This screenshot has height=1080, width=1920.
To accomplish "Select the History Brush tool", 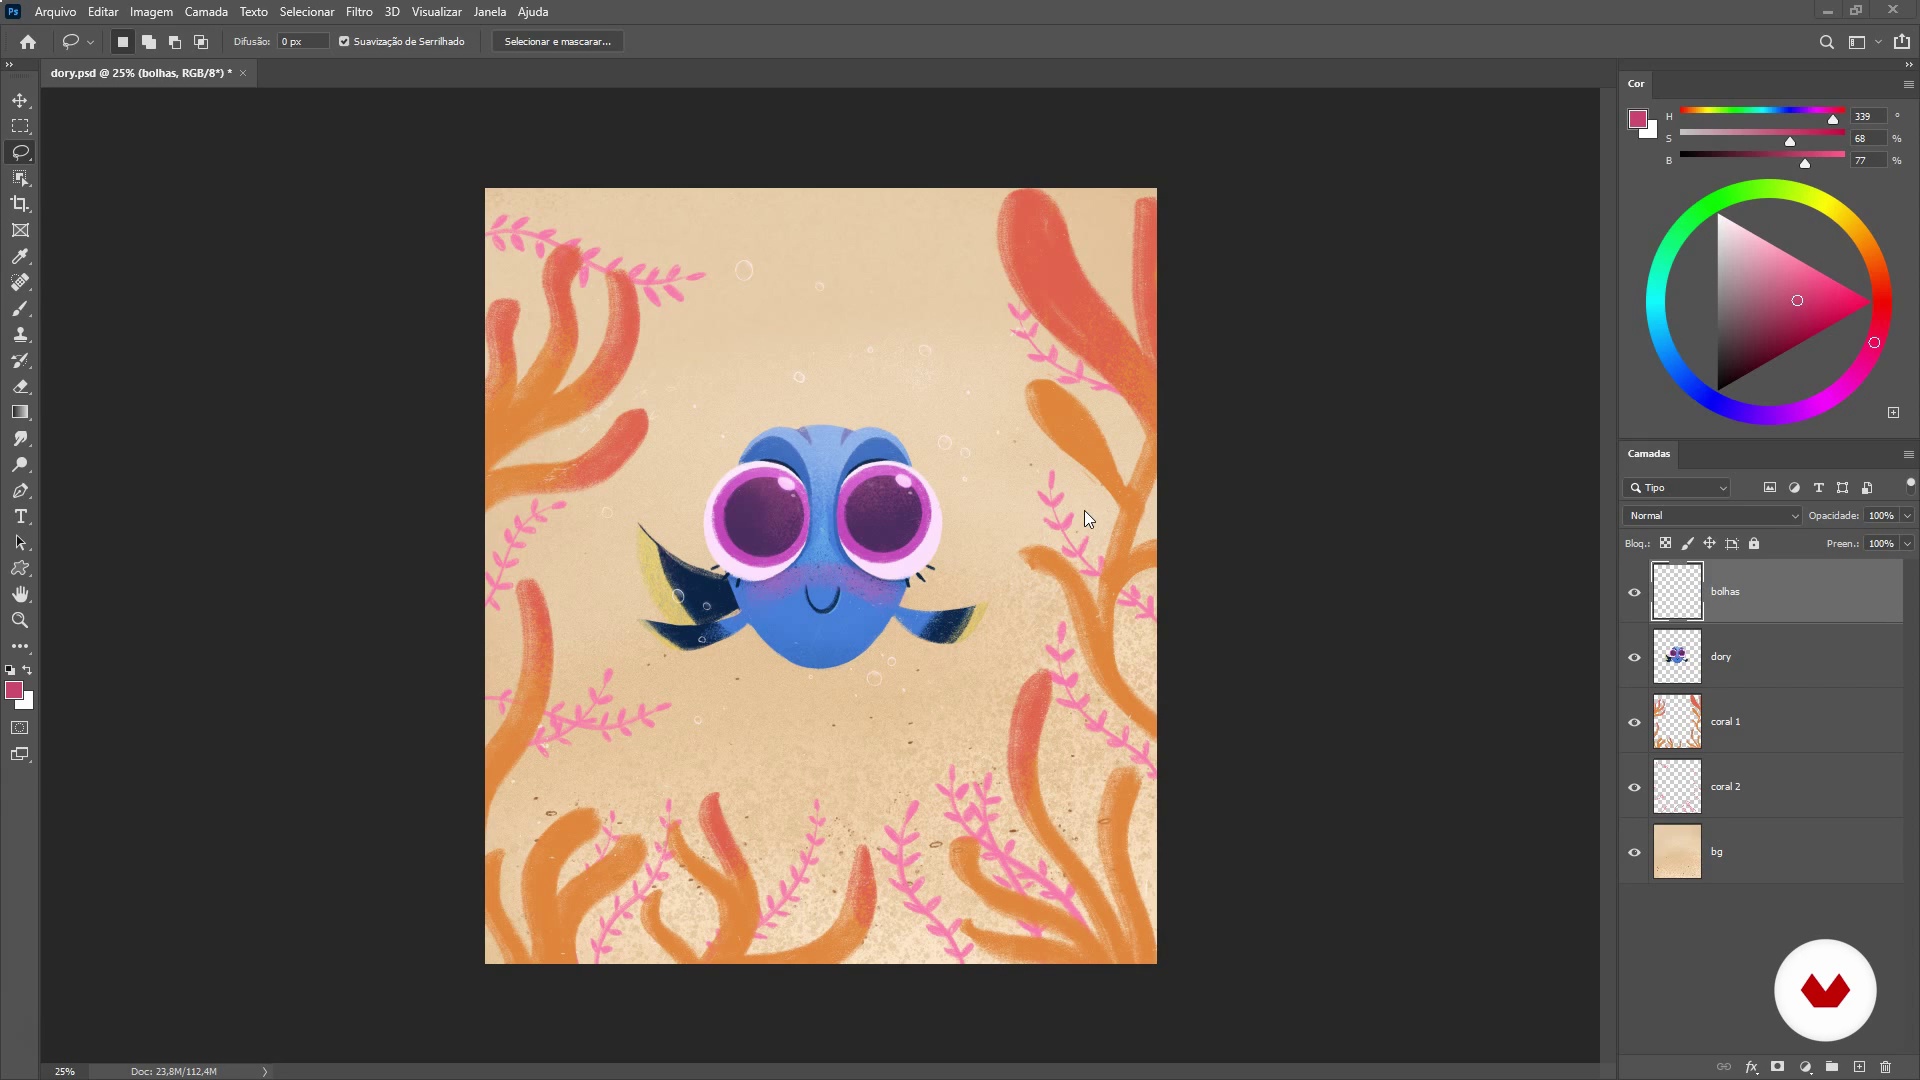I will click(20, 361).
